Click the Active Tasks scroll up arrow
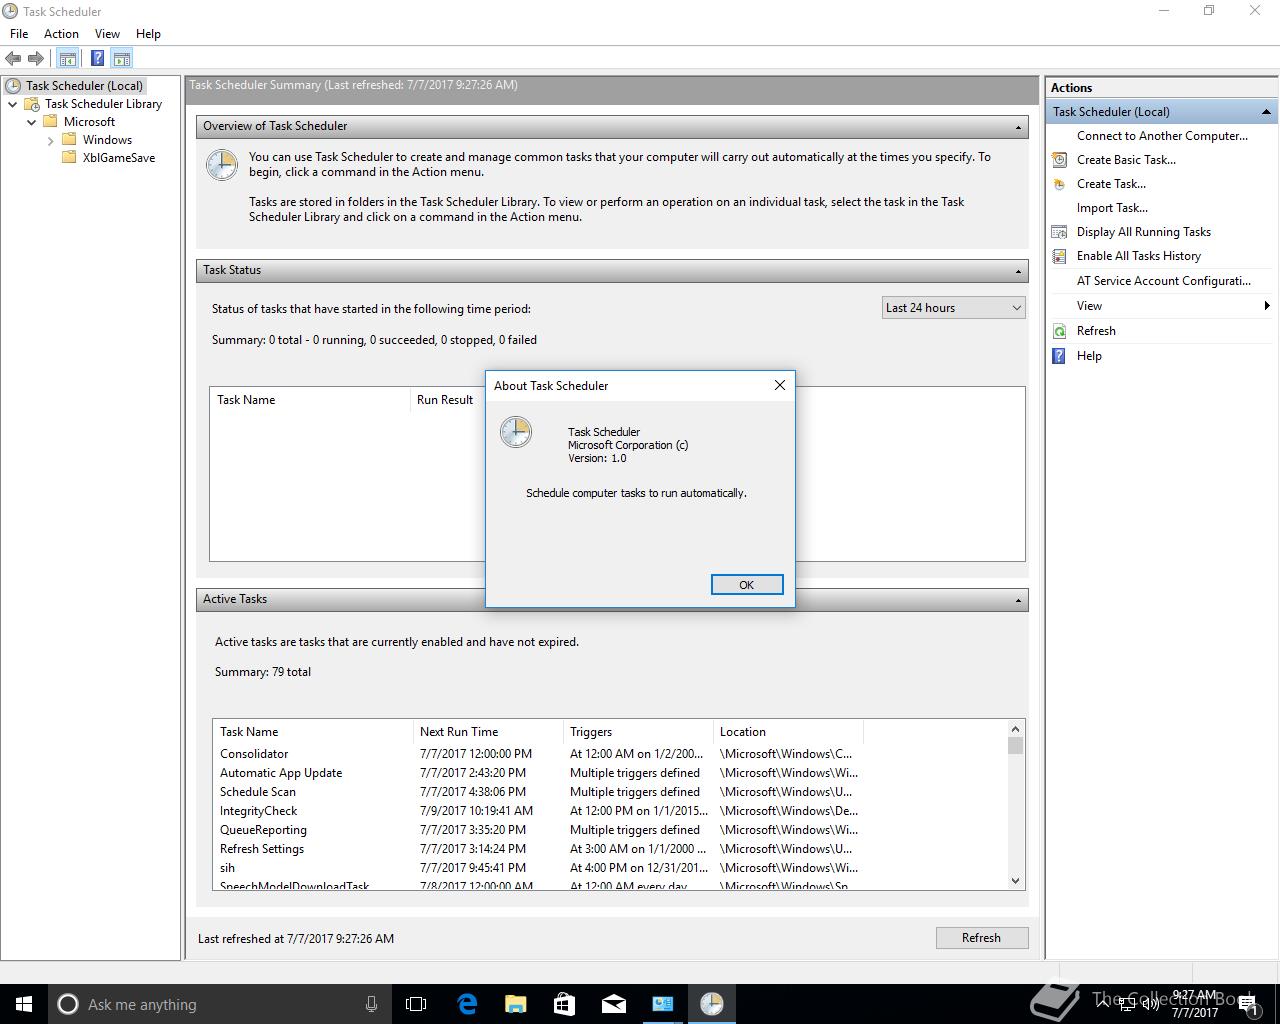The height and width of the screenshot is (1024, 1280). [1016, 729]
